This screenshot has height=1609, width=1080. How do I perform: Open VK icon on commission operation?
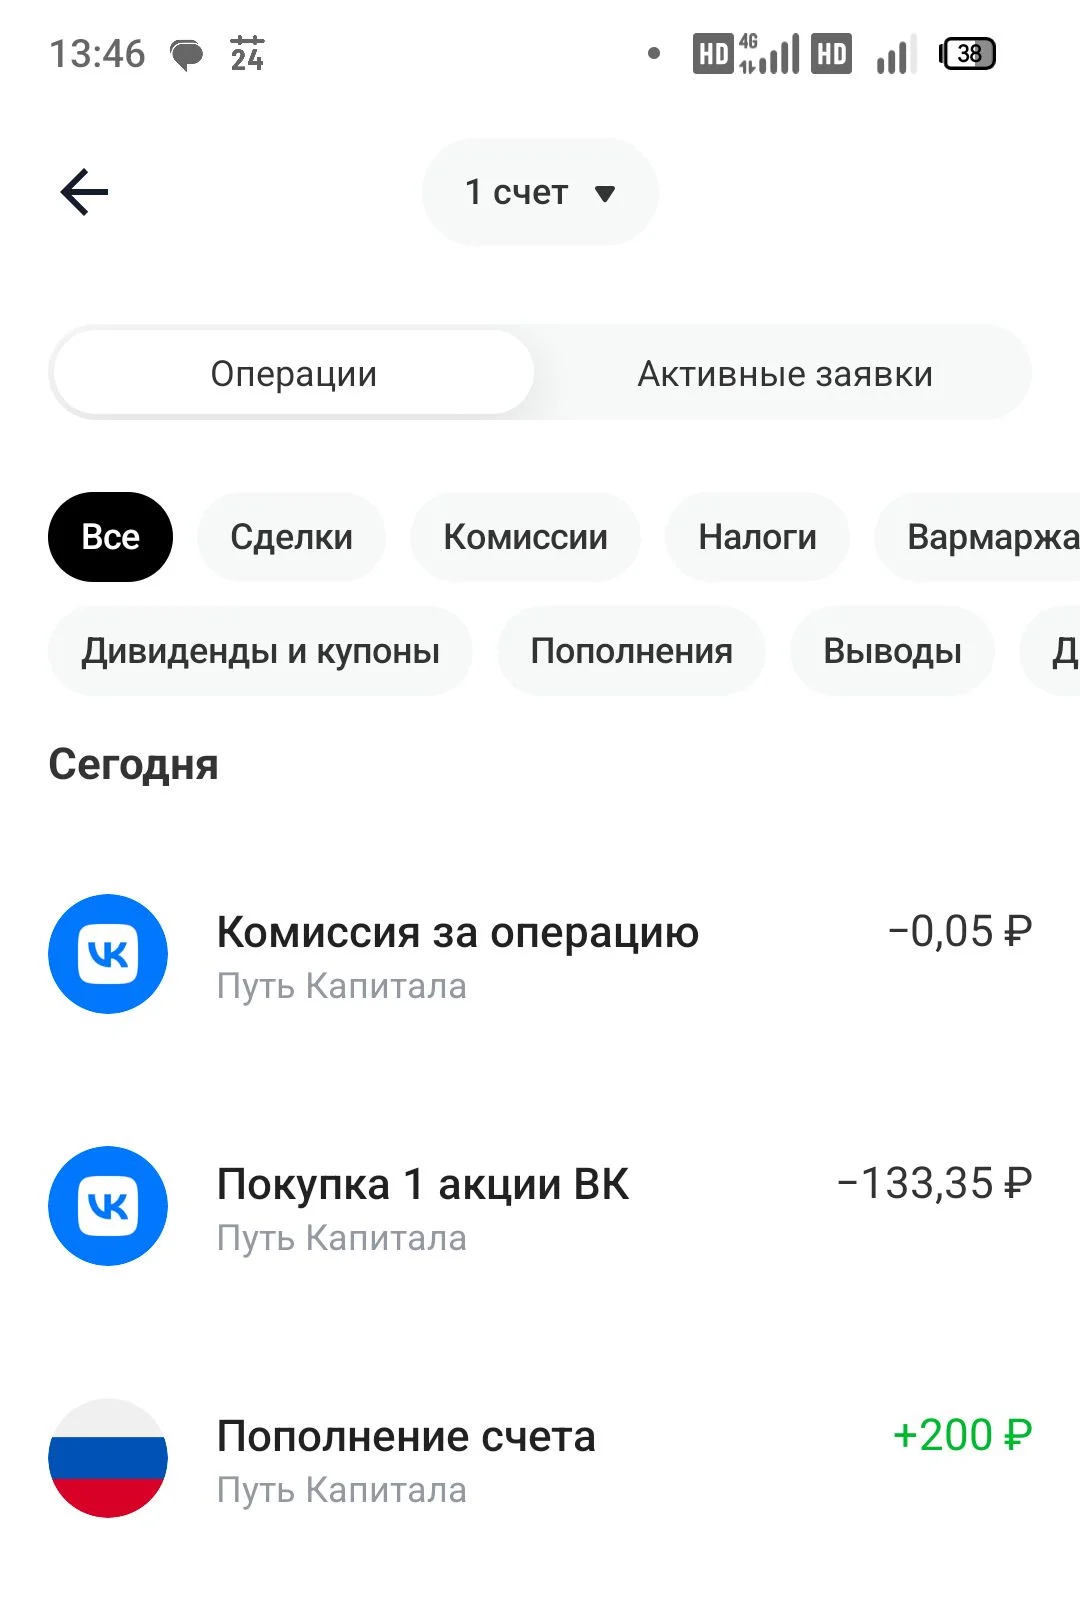(x=108, y=954)
